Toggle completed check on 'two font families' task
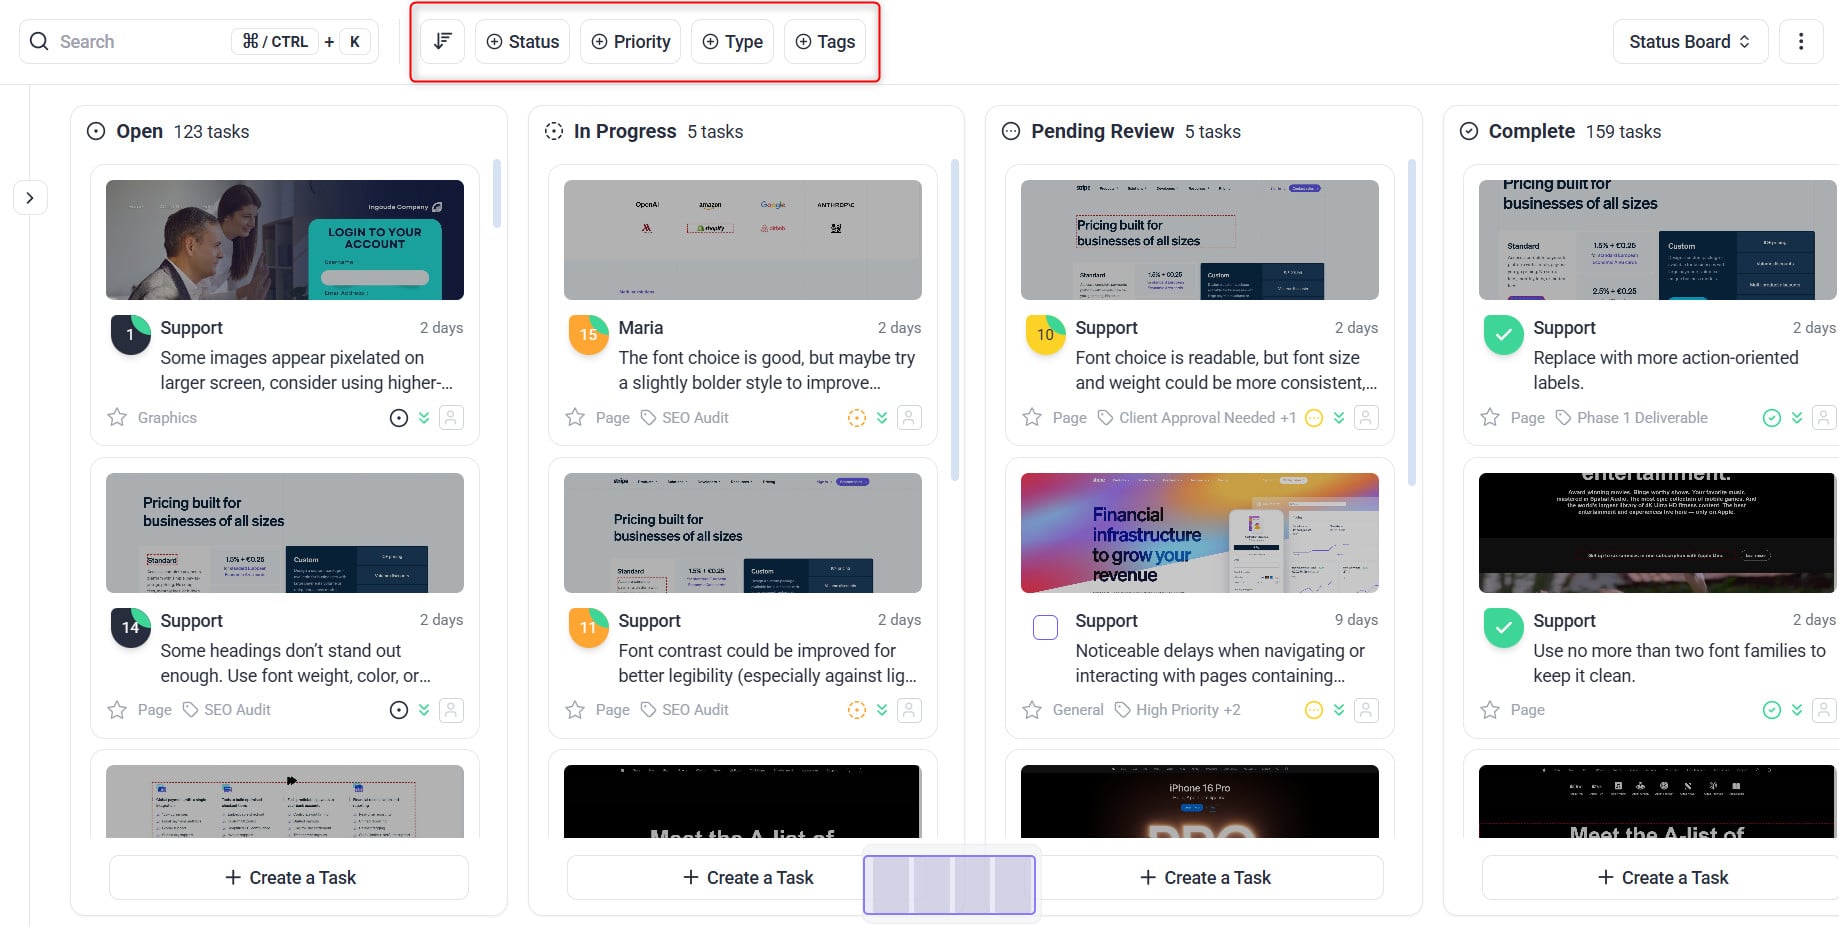 pyautogui.click(x=1503, y=628)
